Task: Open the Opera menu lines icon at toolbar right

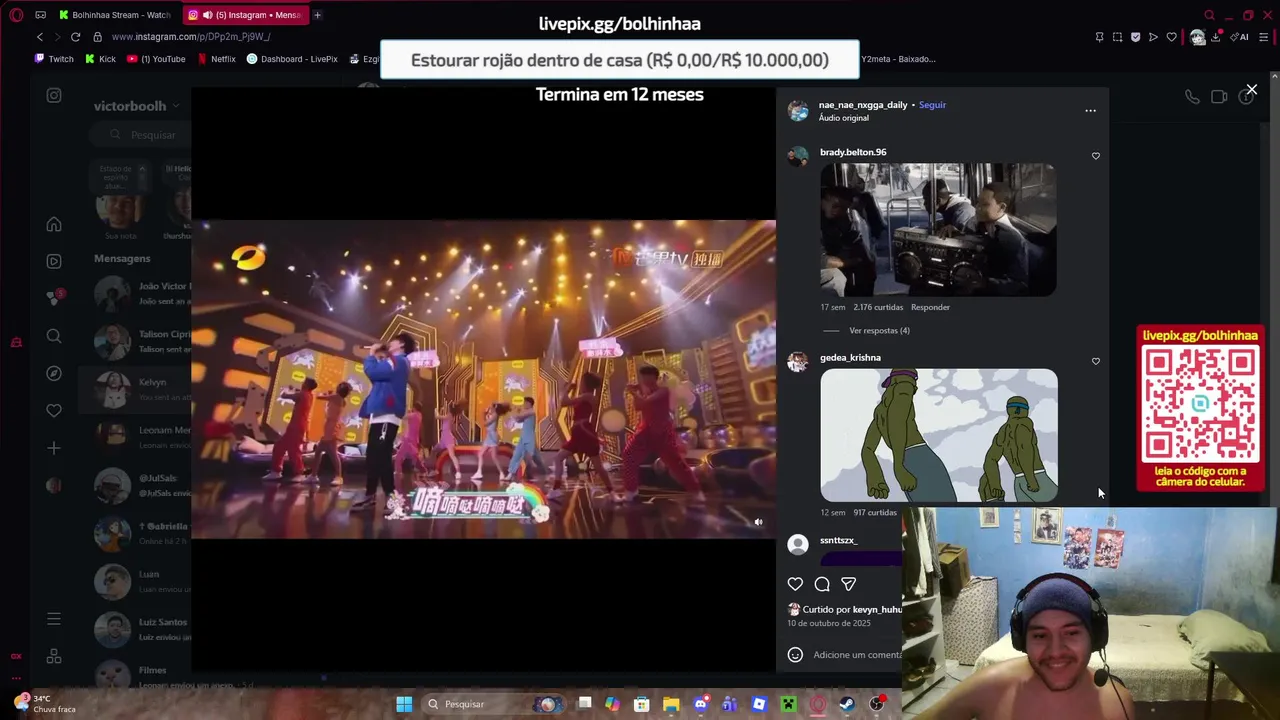Action: (x=1264, y=37)
